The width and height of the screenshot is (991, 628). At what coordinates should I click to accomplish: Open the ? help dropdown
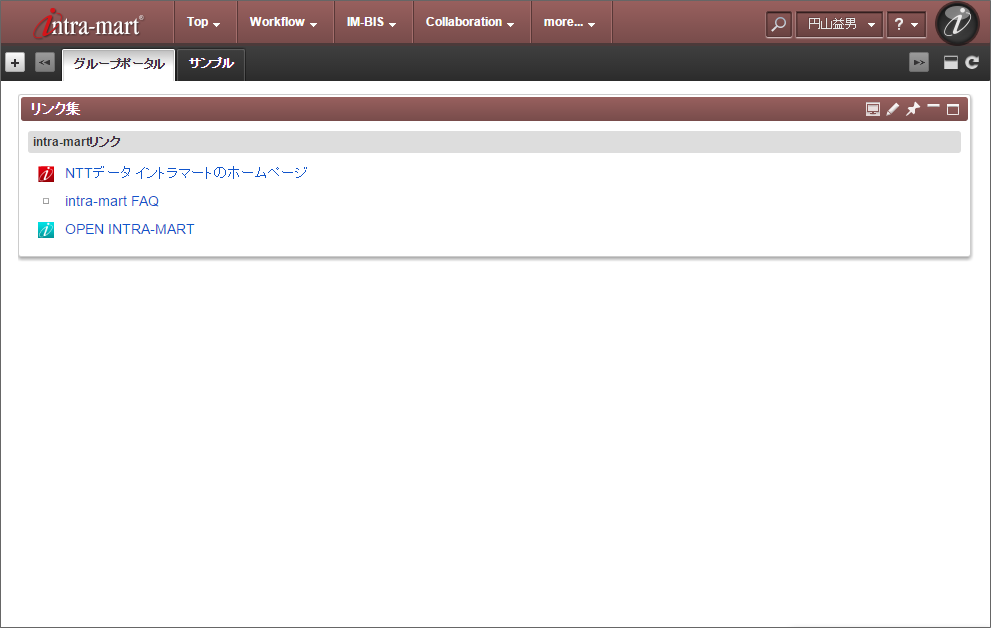(x=906, y=25)
